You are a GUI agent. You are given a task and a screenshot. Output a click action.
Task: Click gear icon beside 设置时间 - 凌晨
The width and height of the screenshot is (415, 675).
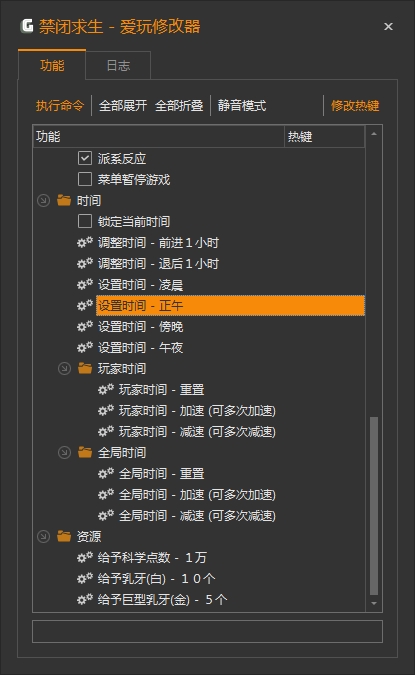tap(85, 285)
